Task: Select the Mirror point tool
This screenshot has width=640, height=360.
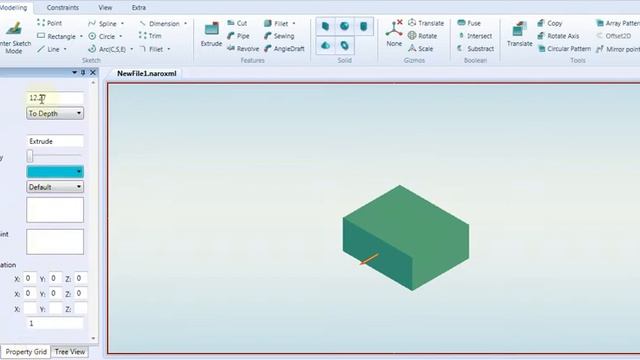Action: tap(618, 49)
